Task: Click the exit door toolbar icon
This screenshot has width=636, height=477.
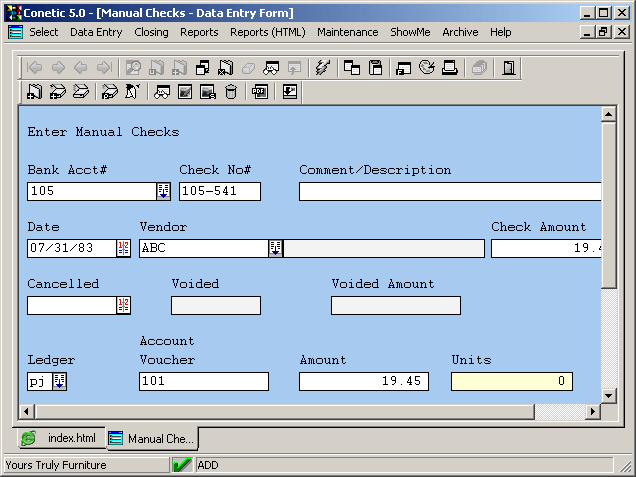Action: (509, 68)
